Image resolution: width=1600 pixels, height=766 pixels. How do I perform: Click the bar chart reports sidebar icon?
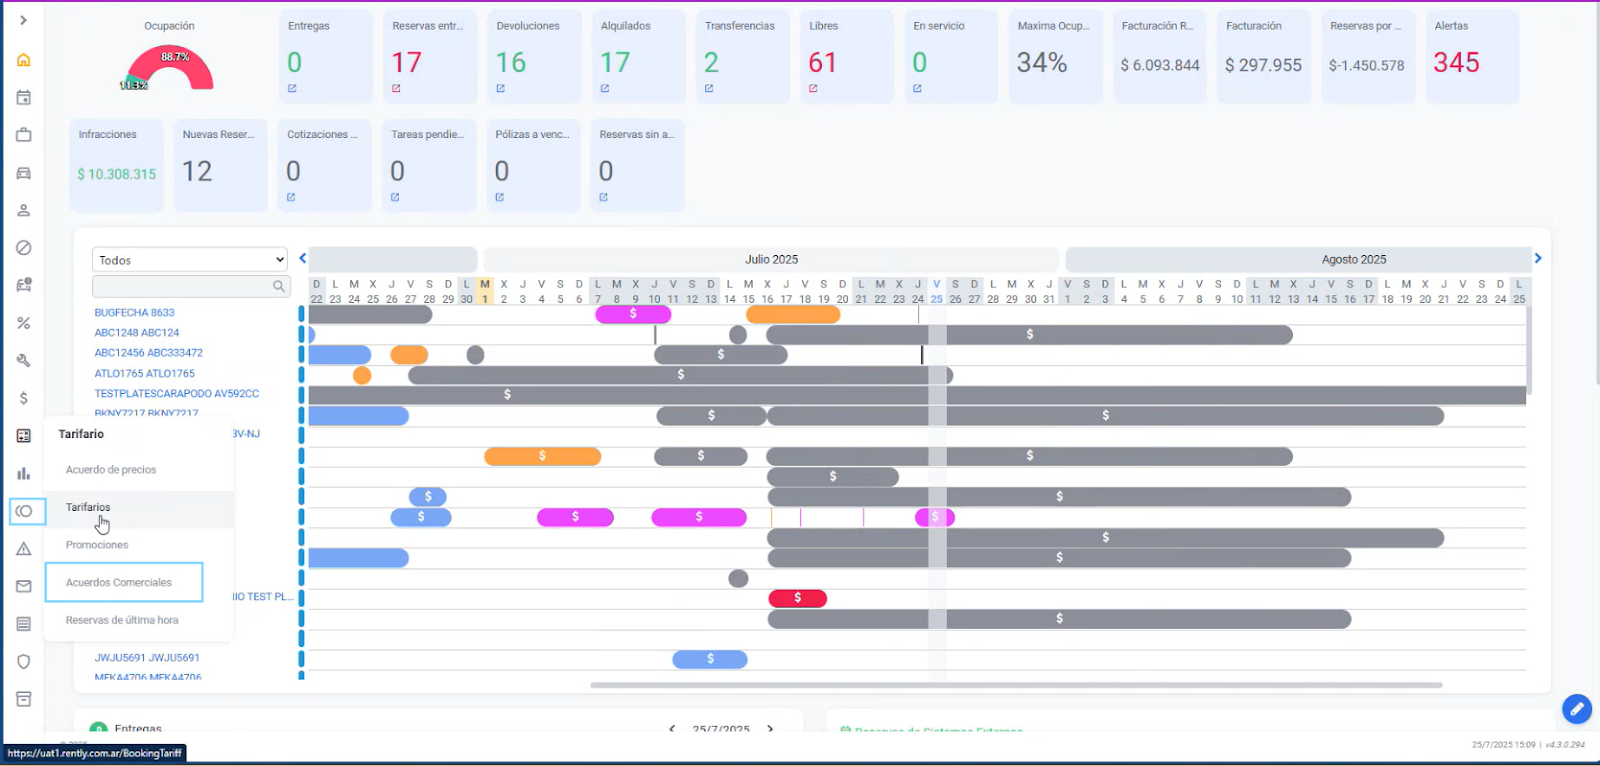click(24, 473)
